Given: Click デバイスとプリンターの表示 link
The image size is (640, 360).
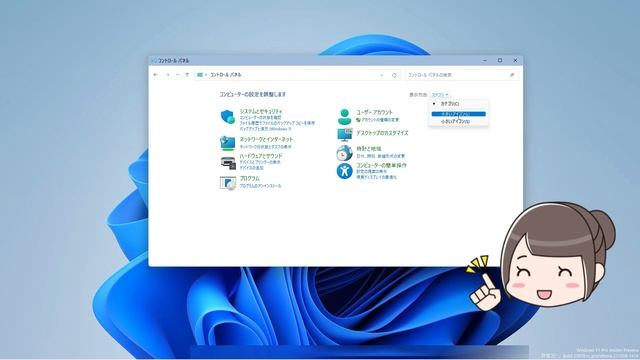Looking at the screenshot, I should point(260,162).
